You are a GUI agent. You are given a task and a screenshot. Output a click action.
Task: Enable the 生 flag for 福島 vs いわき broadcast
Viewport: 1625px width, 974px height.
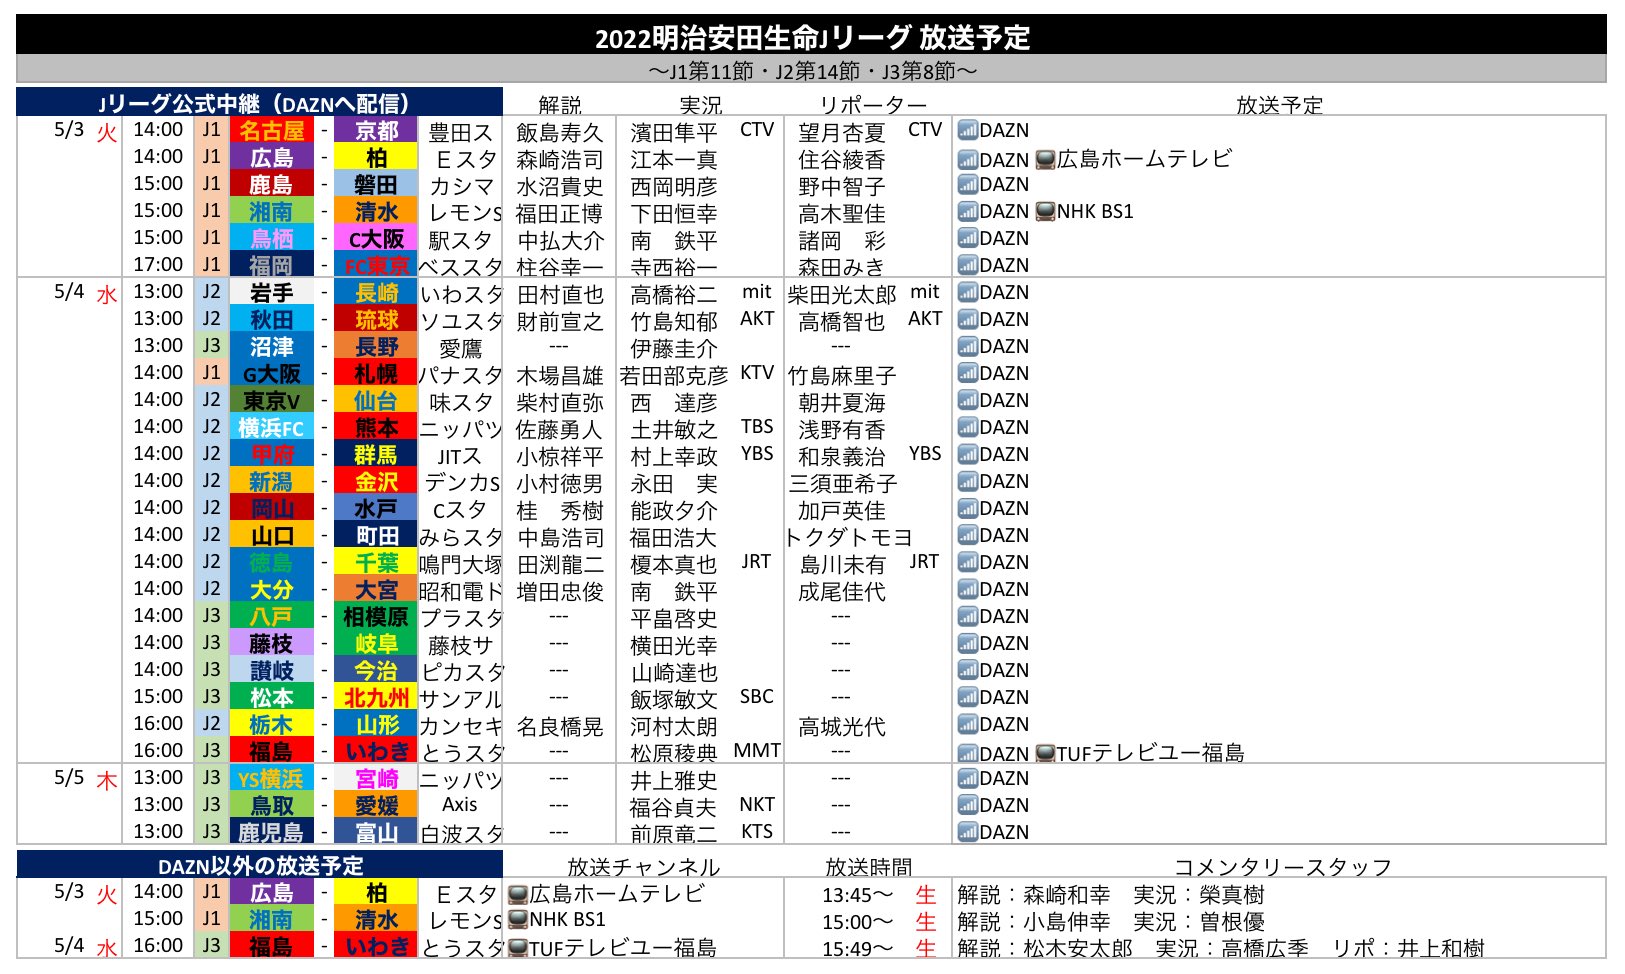924,948
